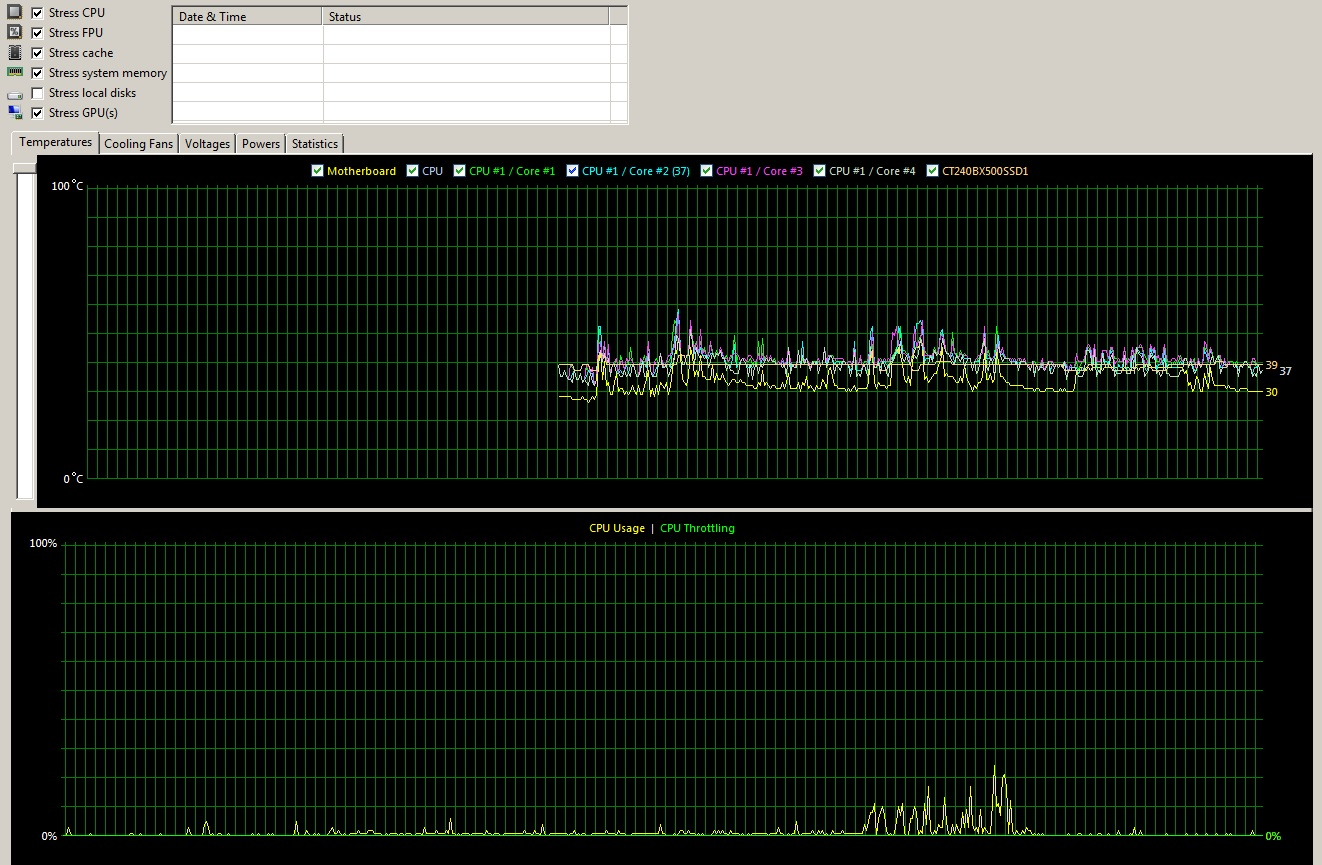Toggle CPU #1 / Core #4 legend checkbox
This screenshot has height=865, width=1322.
coord(820,171)
